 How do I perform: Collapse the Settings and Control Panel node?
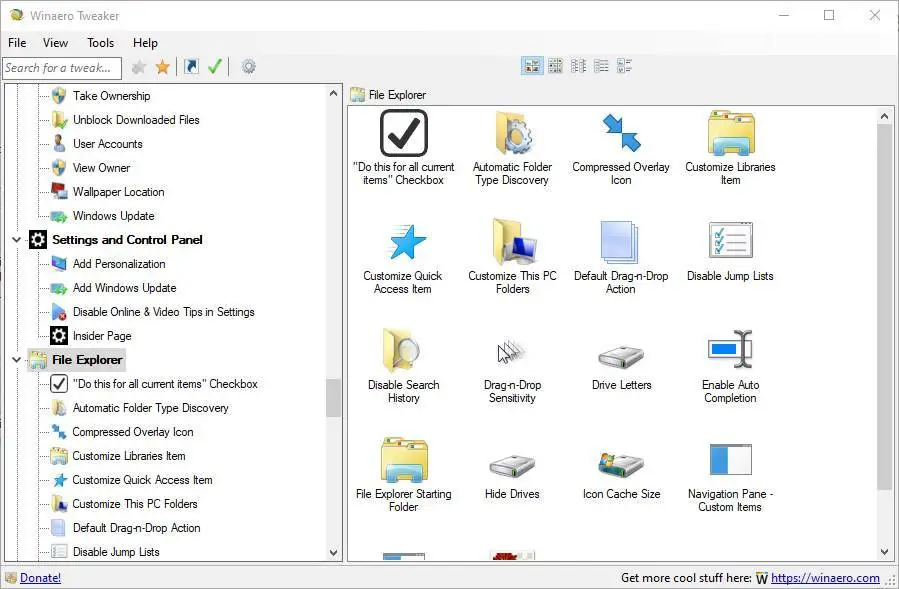tap(17, 240)
